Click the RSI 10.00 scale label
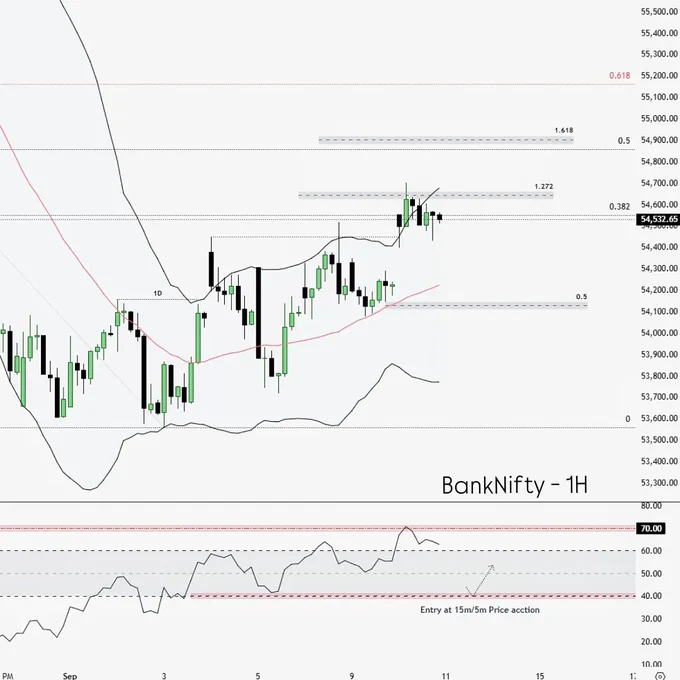This screenshot has width=680, height=680. (x=651, y=664)
